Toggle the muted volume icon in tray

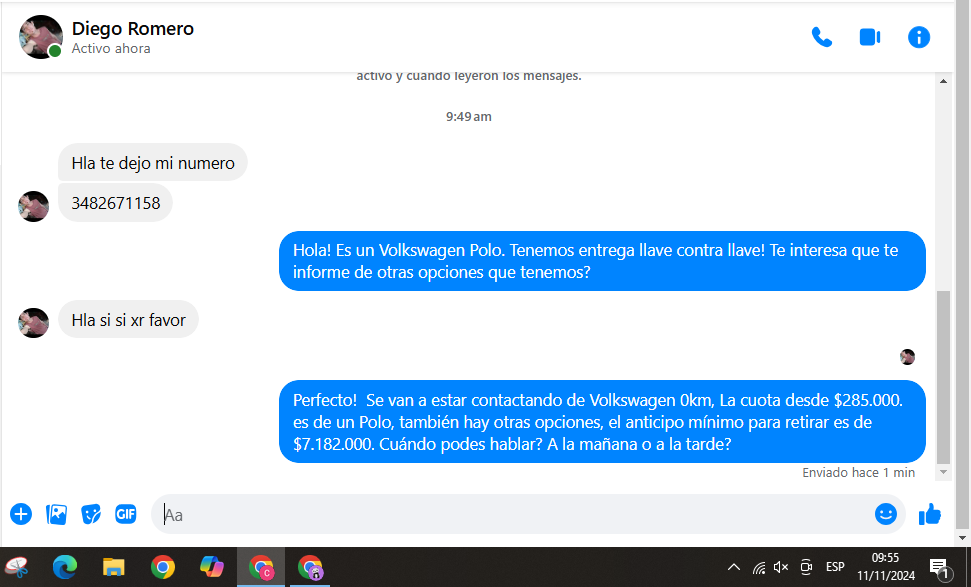point(781,567)
